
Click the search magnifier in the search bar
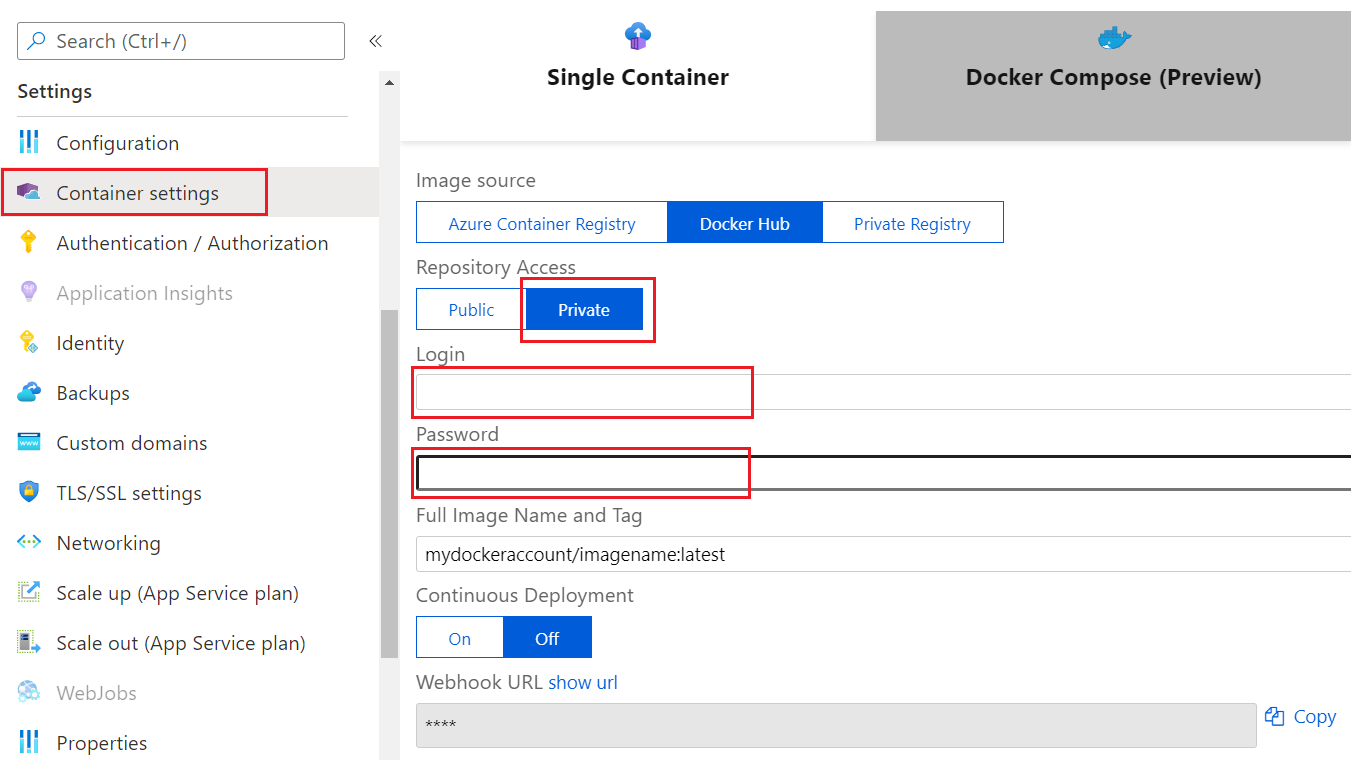(34, 41)
